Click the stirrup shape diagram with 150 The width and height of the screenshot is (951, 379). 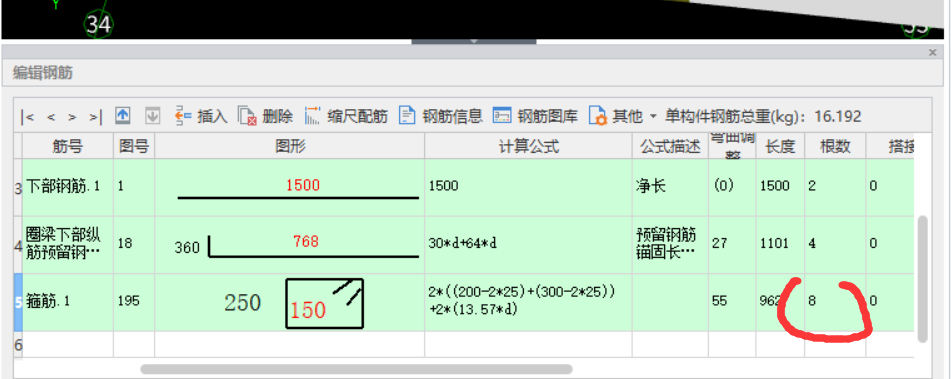coord(324,303)
